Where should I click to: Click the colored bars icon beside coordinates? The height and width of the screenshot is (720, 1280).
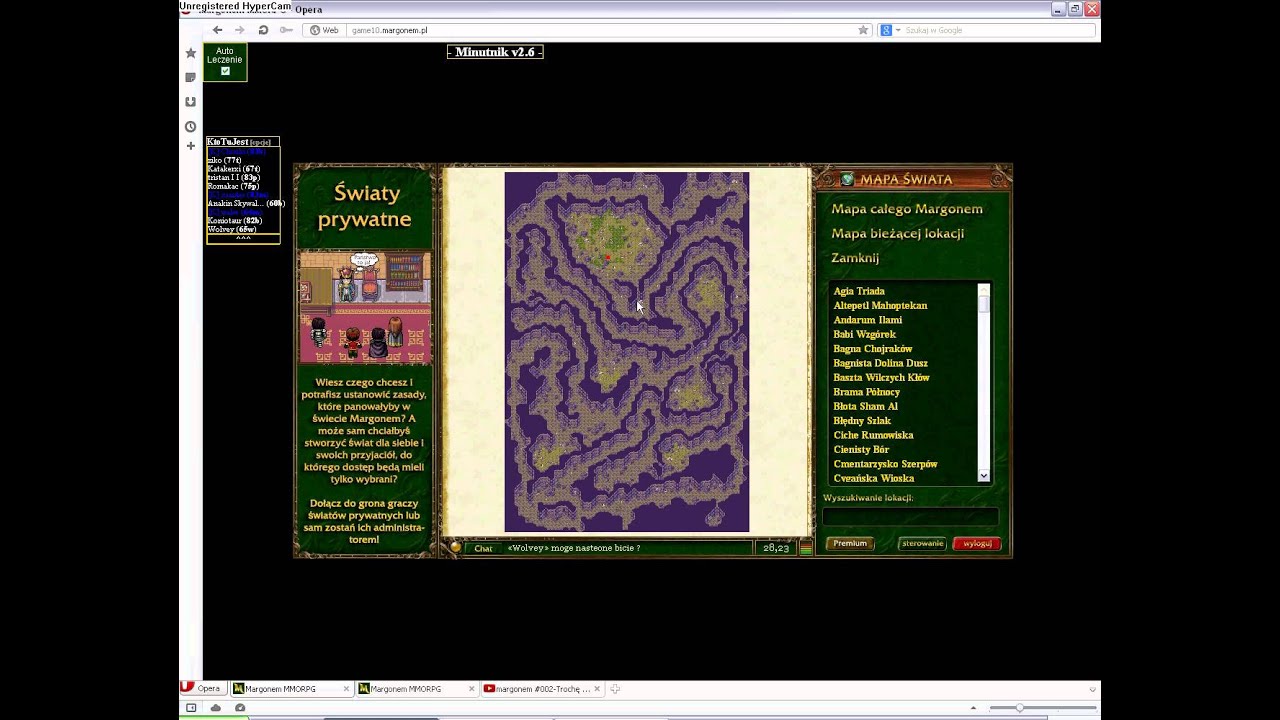click(806, 548)
